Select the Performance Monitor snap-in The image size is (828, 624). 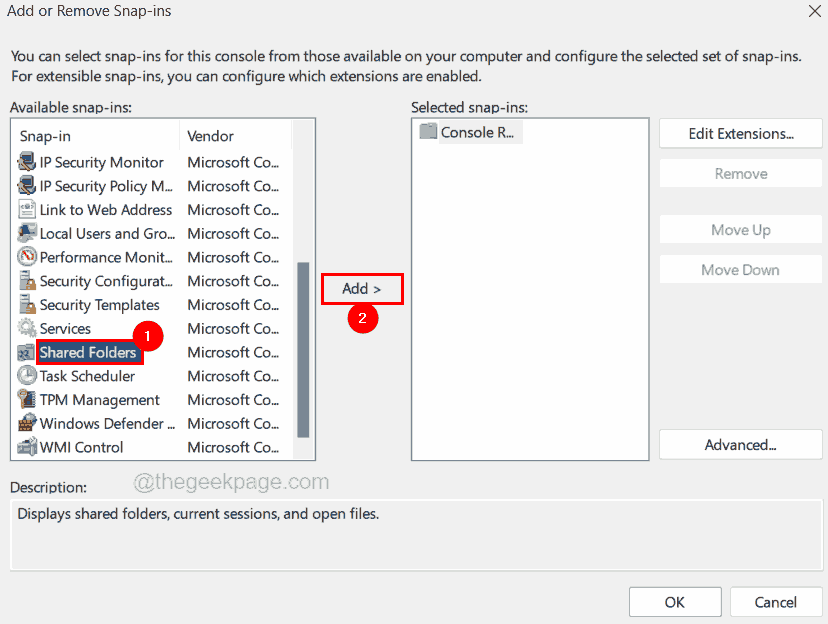pos(95,257)
